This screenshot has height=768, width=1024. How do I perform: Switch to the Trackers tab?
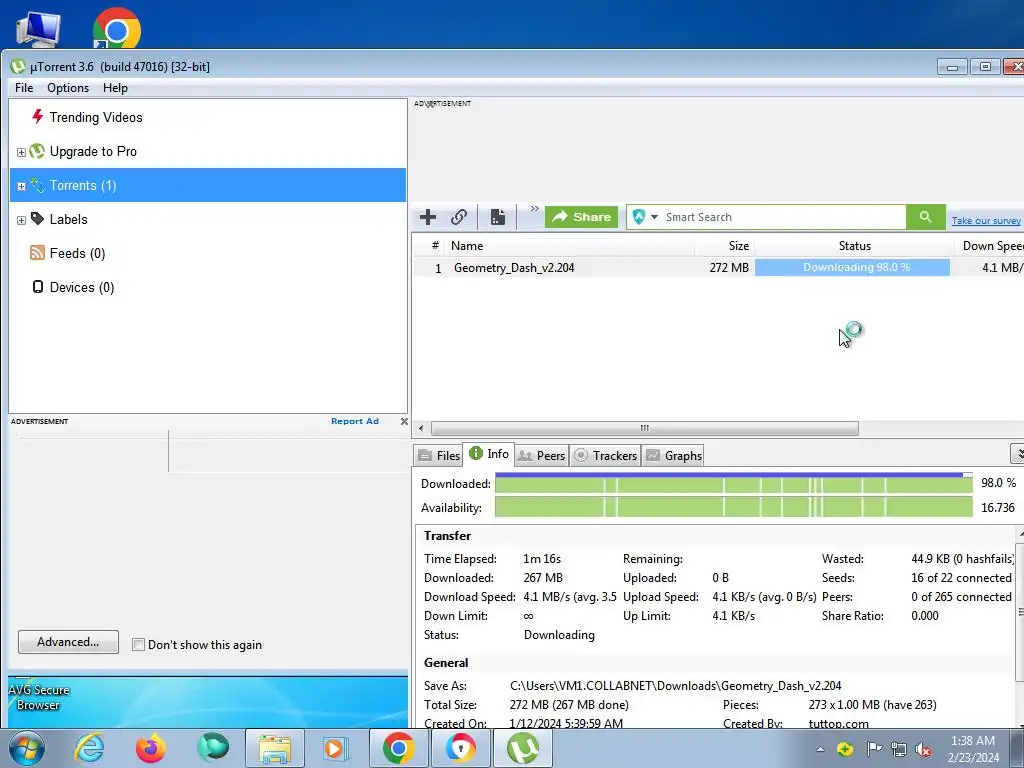[605, 455]
